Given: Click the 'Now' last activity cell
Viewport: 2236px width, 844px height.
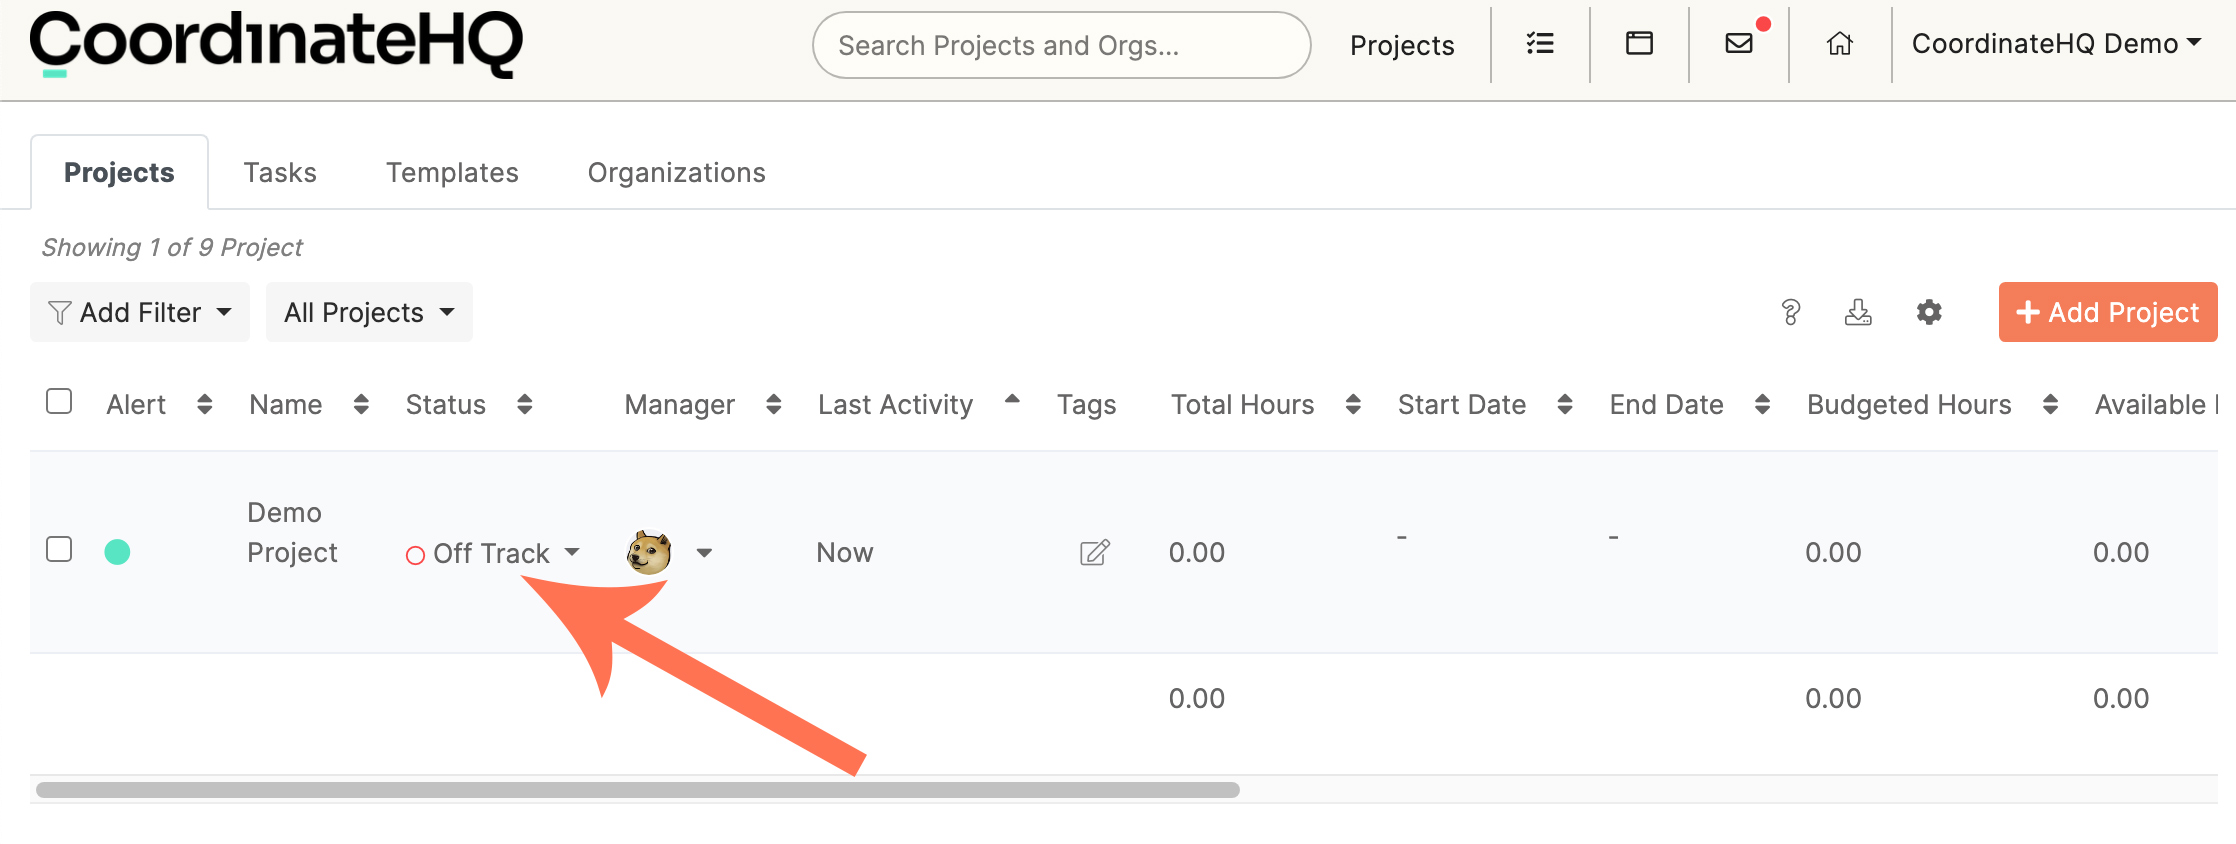Looking at the screenshot, I should pyautogui.click(x=845, y=552).
